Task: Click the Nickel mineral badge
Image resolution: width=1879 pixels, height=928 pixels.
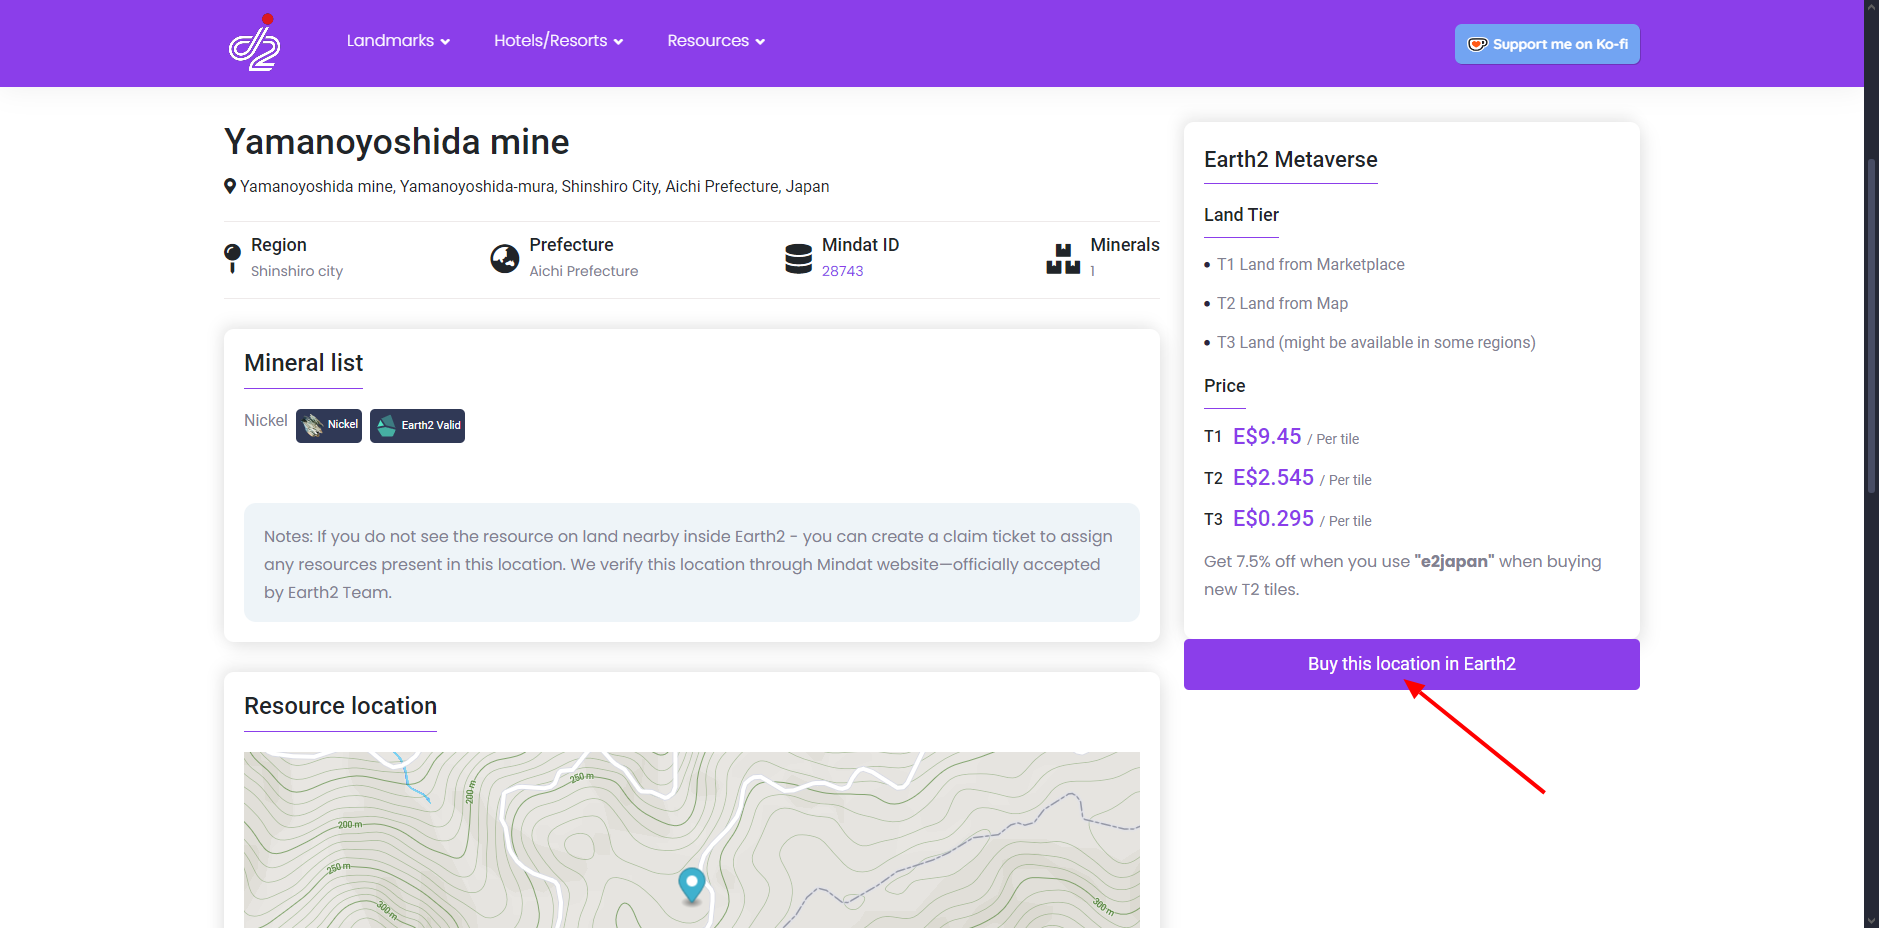Action: tap(329, 425)
